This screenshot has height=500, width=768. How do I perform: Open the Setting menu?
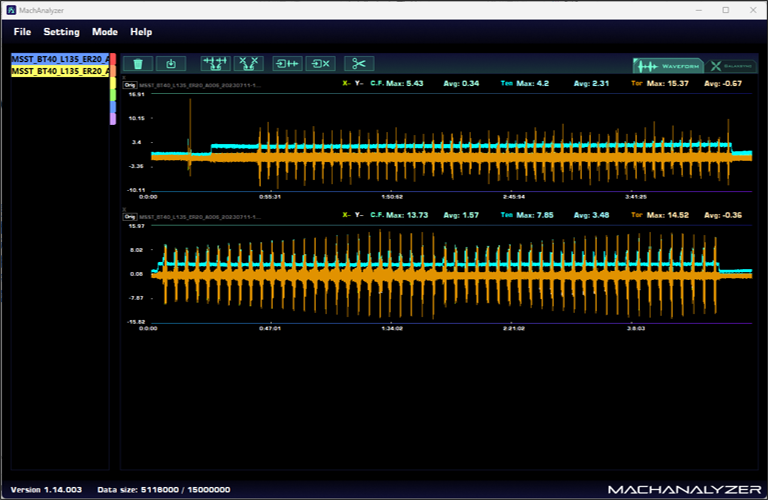61,32
